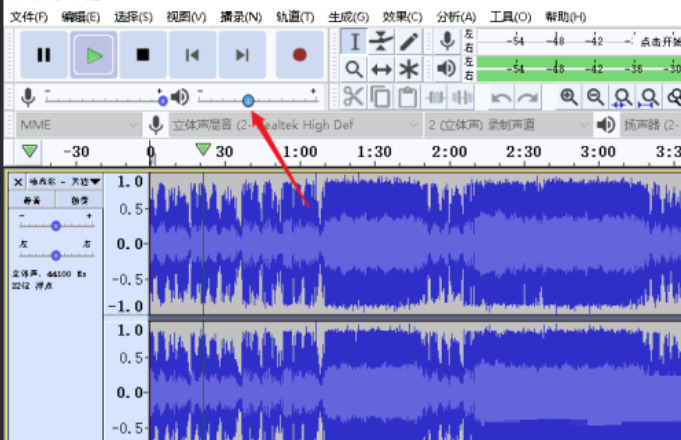The width and height of the screenshot is (681, 440).
Task: Open the recording meter microphone icon
Action: pyautogui.click(x=447, y=41)
